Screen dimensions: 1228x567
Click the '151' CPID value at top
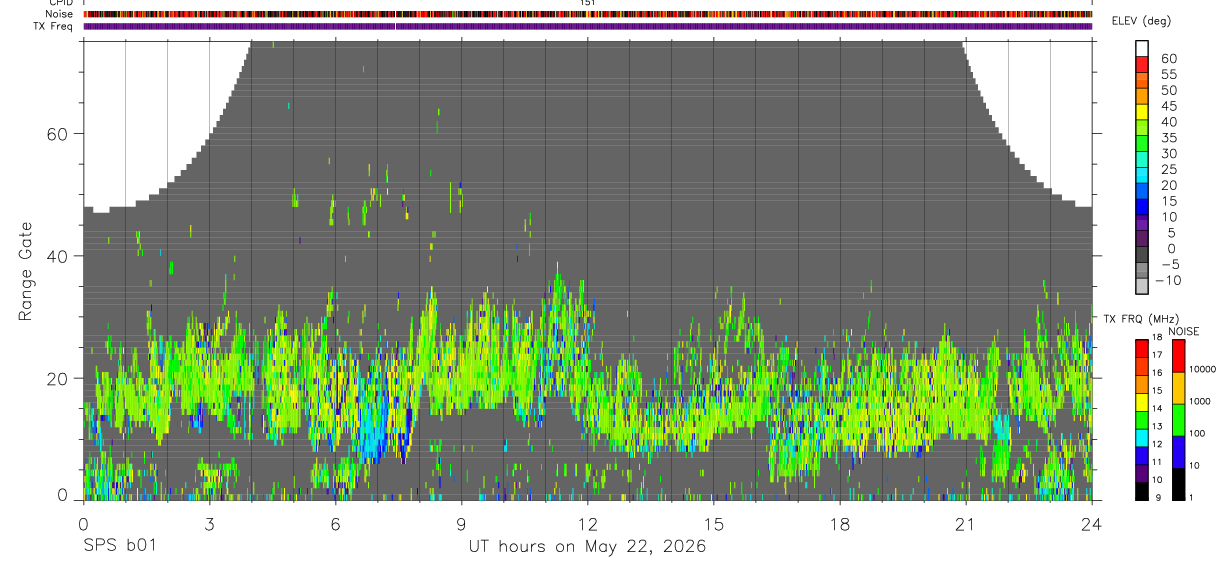[x=587, y=3]
